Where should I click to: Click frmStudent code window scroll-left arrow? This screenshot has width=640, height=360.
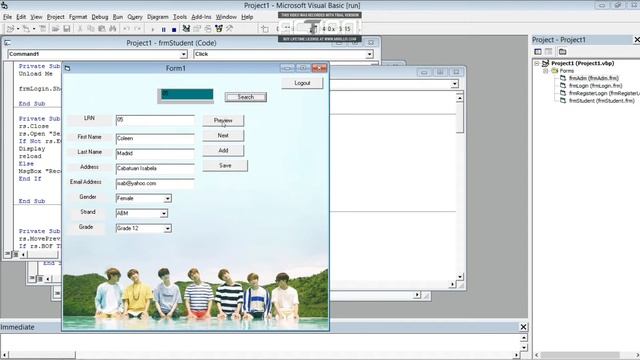[23, 254]
